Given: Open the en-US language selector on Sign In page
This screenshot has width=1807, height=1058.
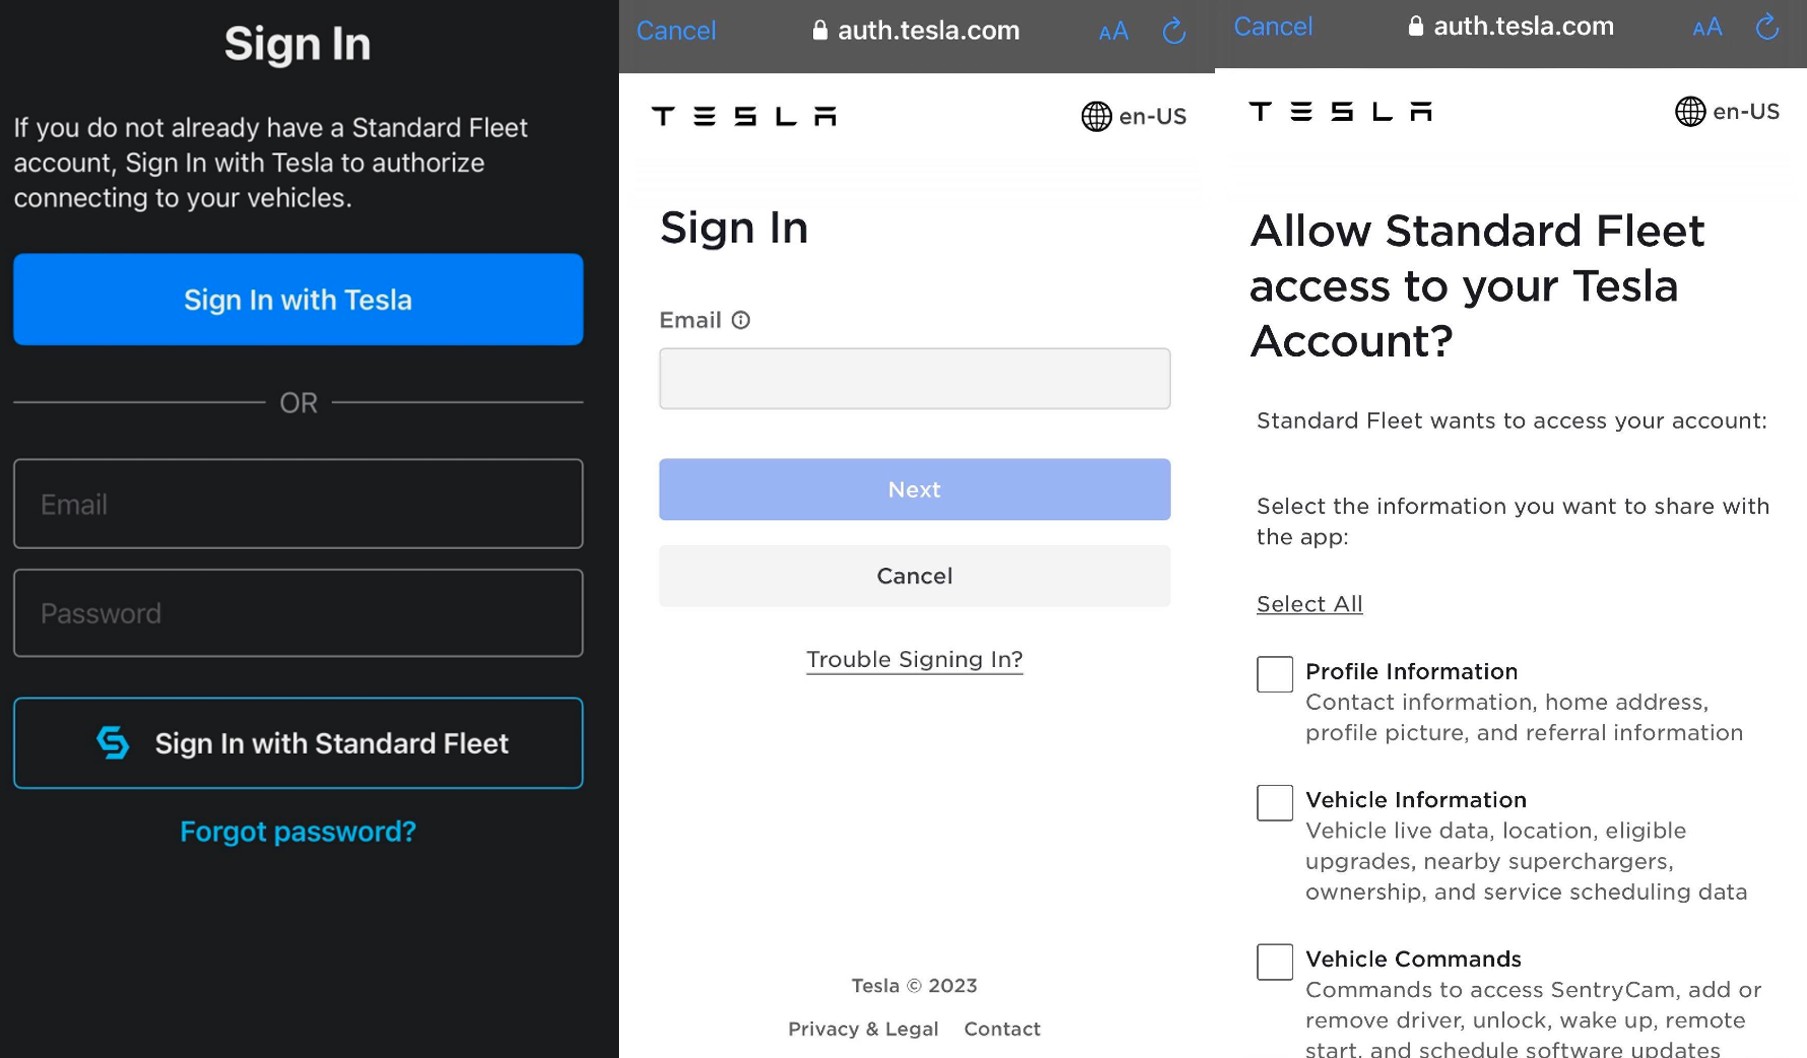Looking at the screenshot, I should (1134, 116).
